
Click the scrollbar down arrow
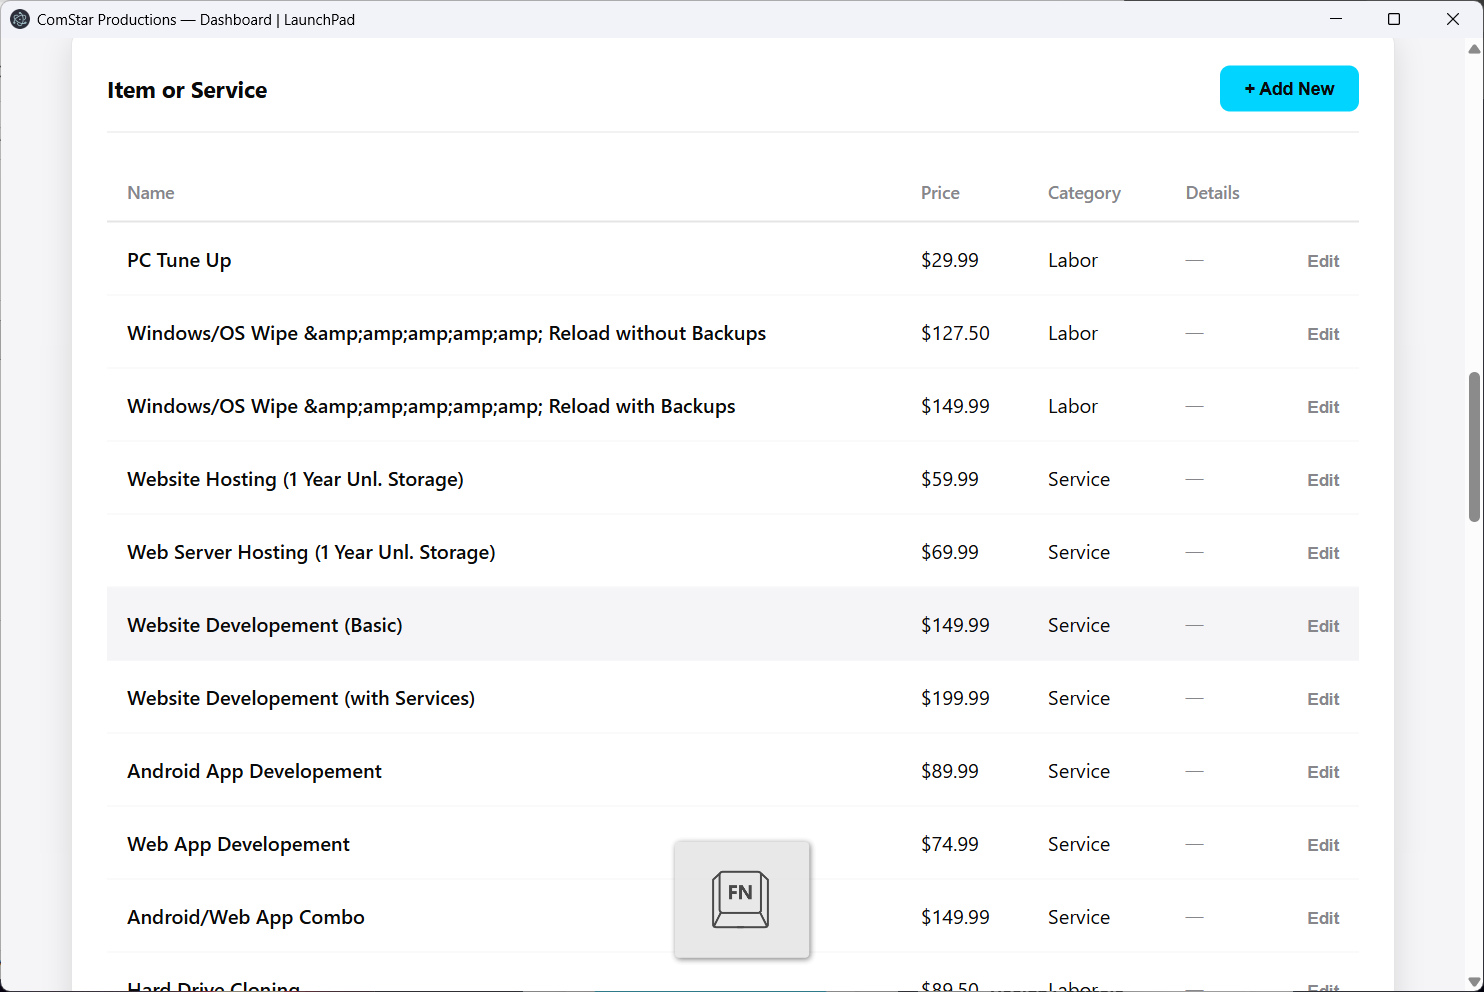[x=1474, y=982]
